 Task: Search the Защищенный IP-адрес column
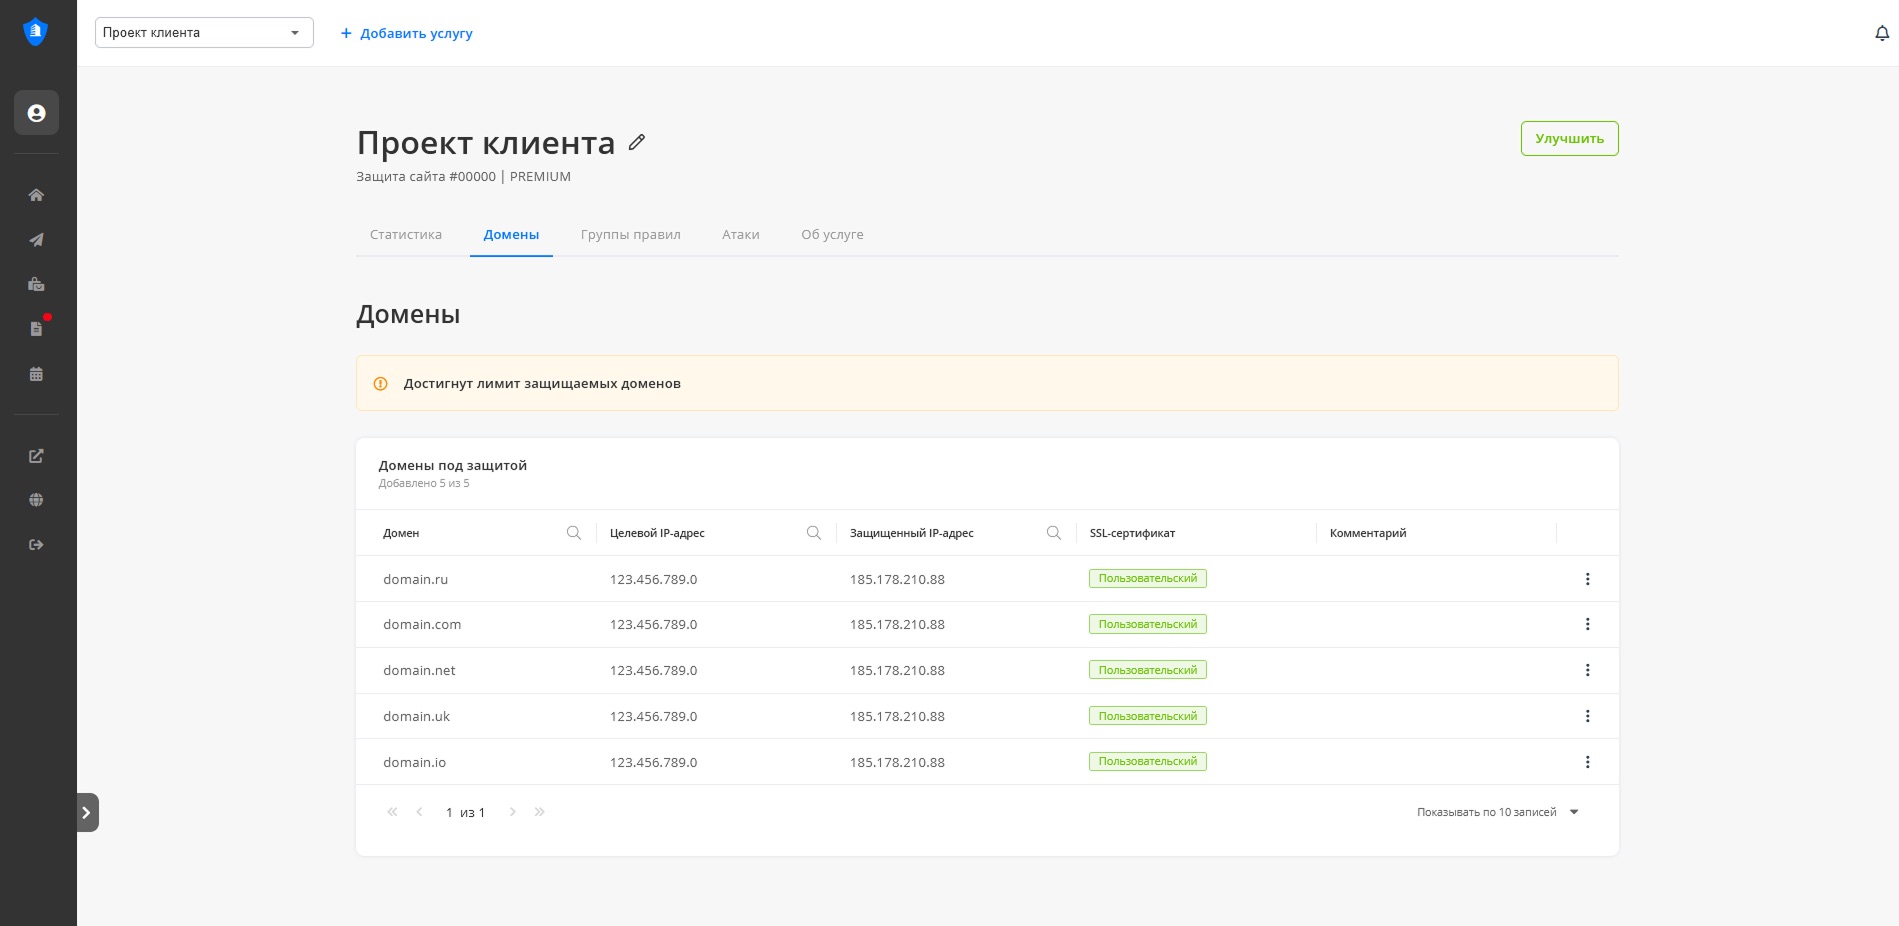1054,533
